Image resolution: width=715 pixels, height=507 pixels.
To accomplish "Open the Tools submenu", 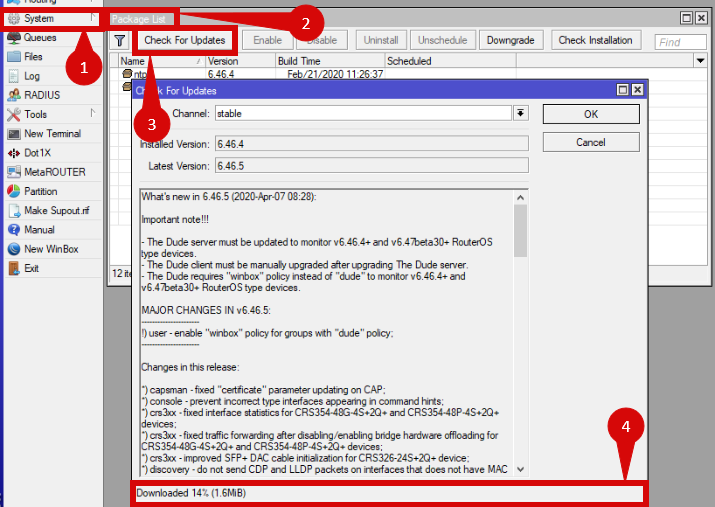I will (52, 114).
